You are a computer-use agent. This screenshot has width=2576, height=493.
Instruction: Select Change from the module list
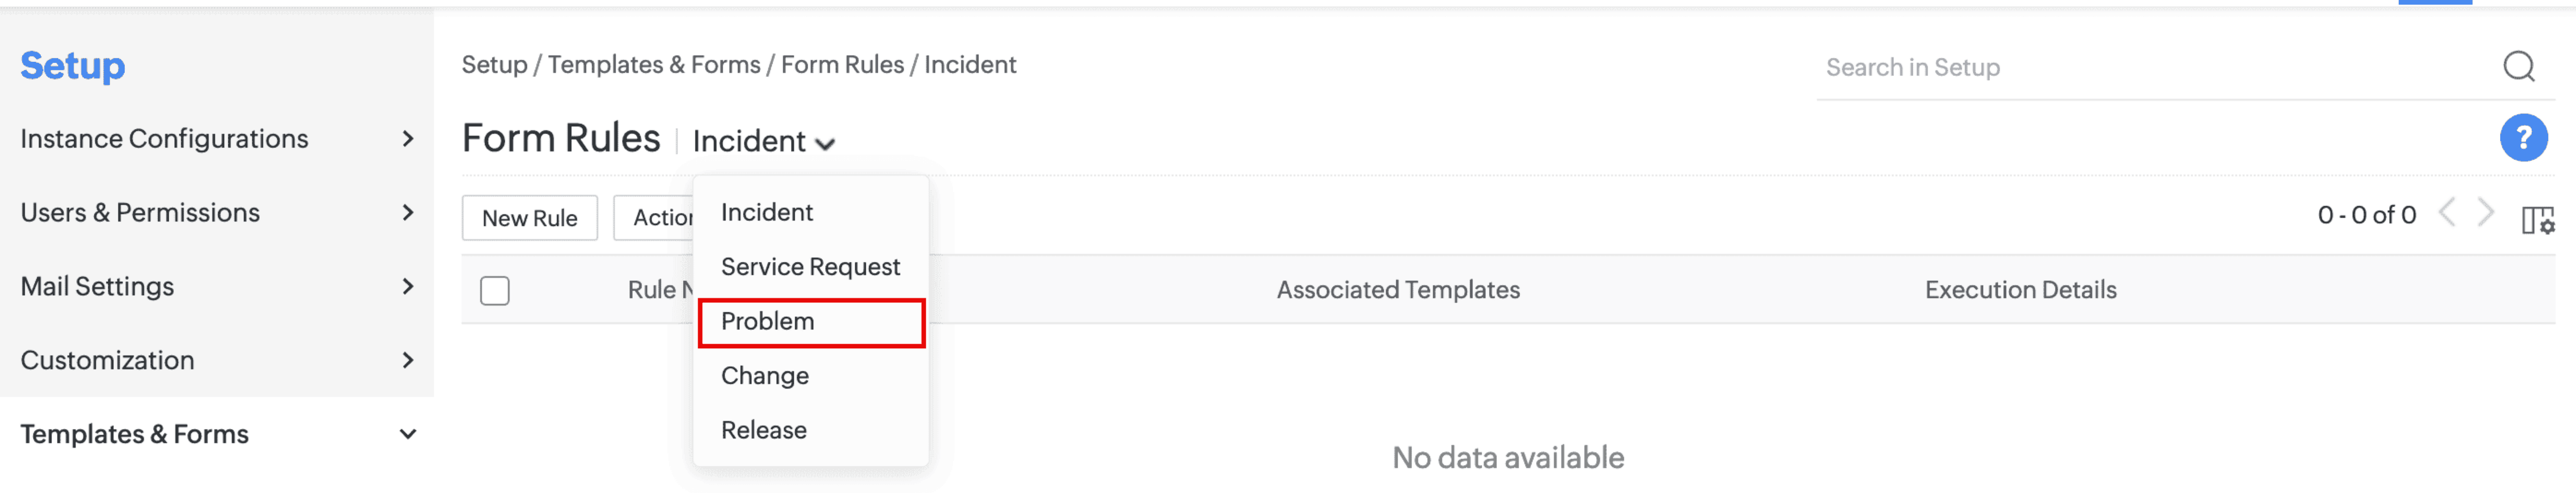[765, 376]
